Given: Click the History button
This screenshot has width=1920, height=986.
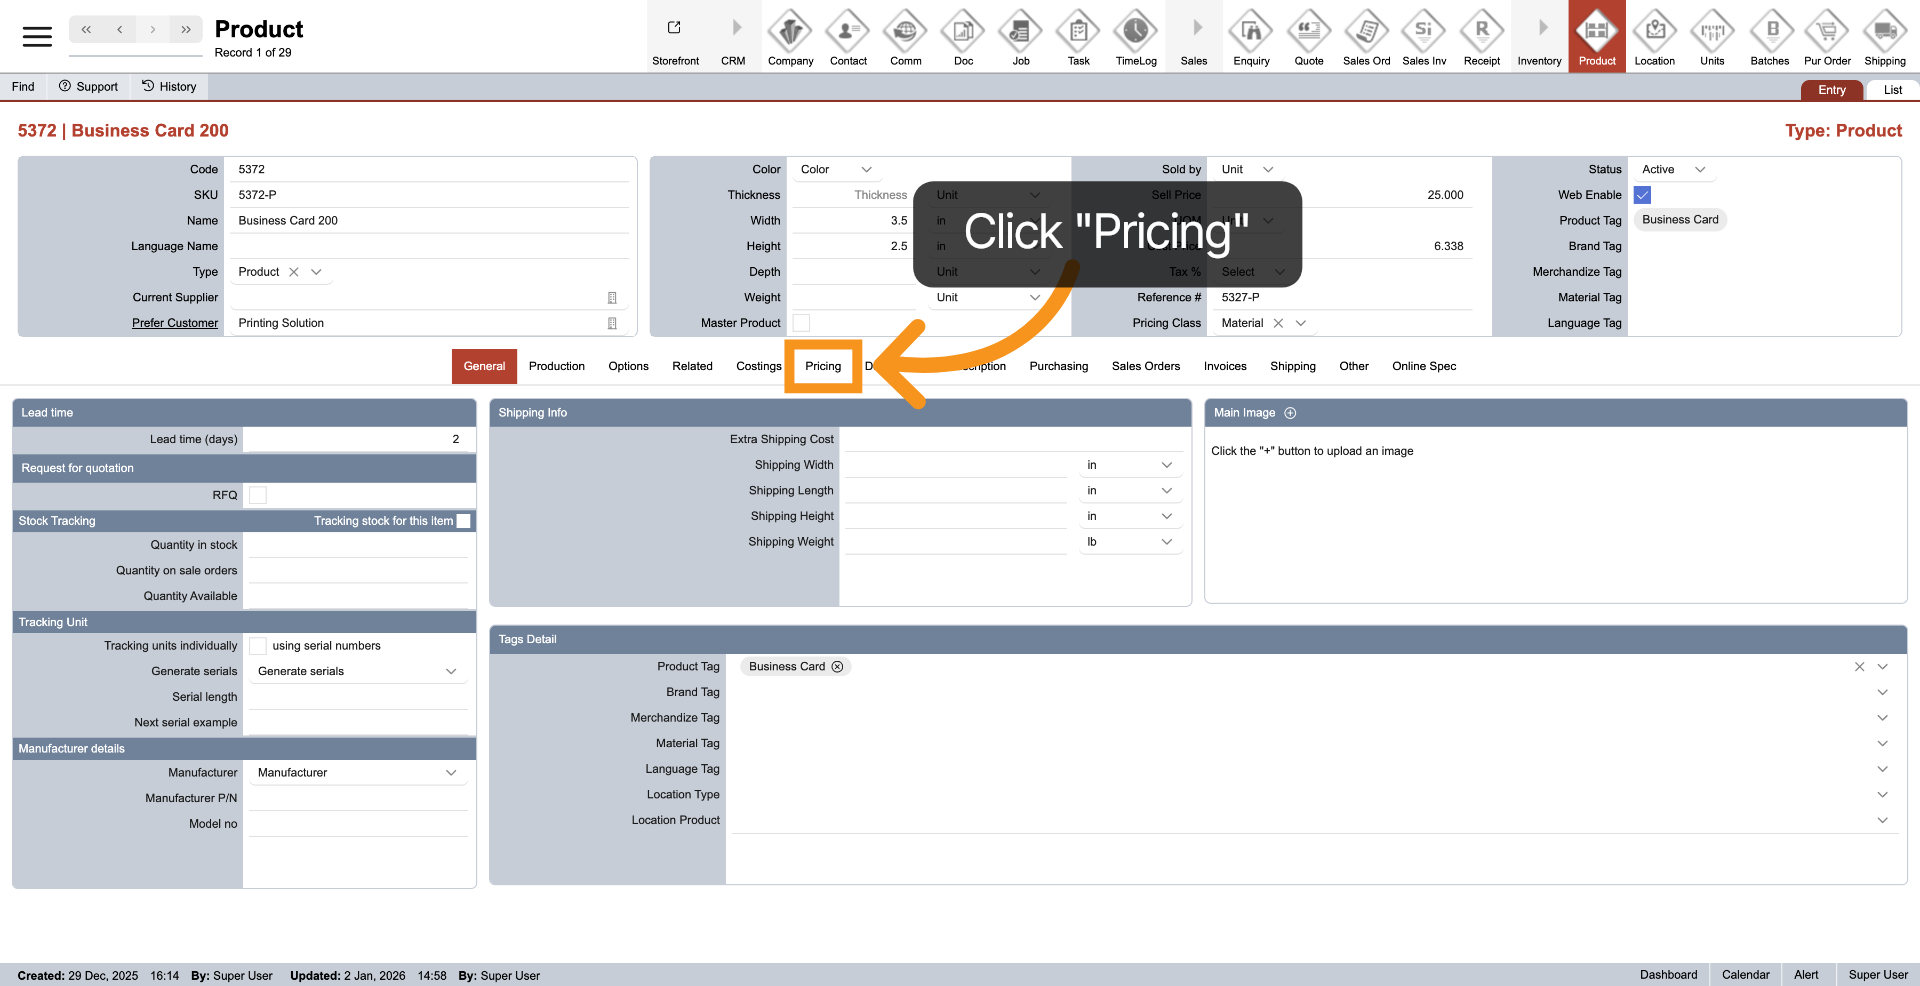Looking at the screenshot, I should coord(169,87).
